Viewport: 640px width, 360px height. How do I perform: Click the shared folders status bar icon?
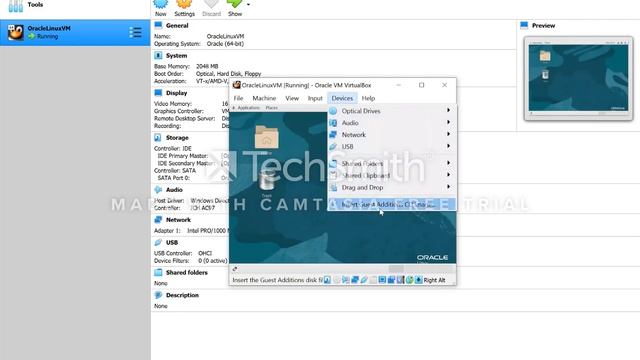(373, 280)
